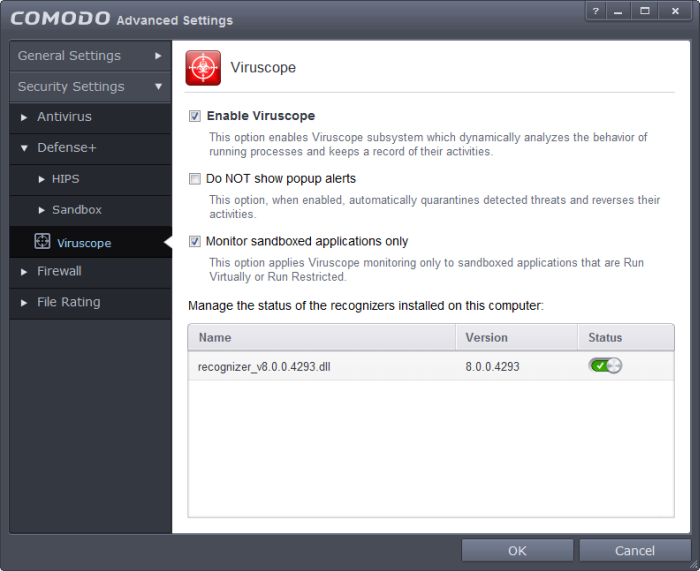Click the OK button
This screenshot has width=700, height=571.
[517, 550]
